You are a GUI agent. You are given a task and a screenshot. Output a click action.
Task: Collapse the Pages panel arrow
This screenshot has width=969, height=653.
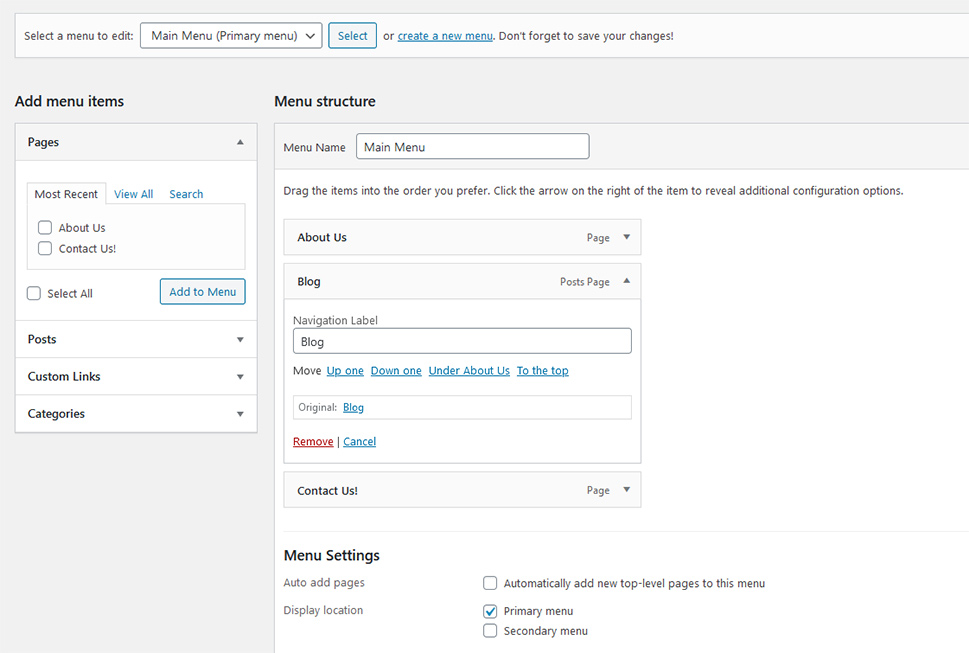[x=240, y=142]
